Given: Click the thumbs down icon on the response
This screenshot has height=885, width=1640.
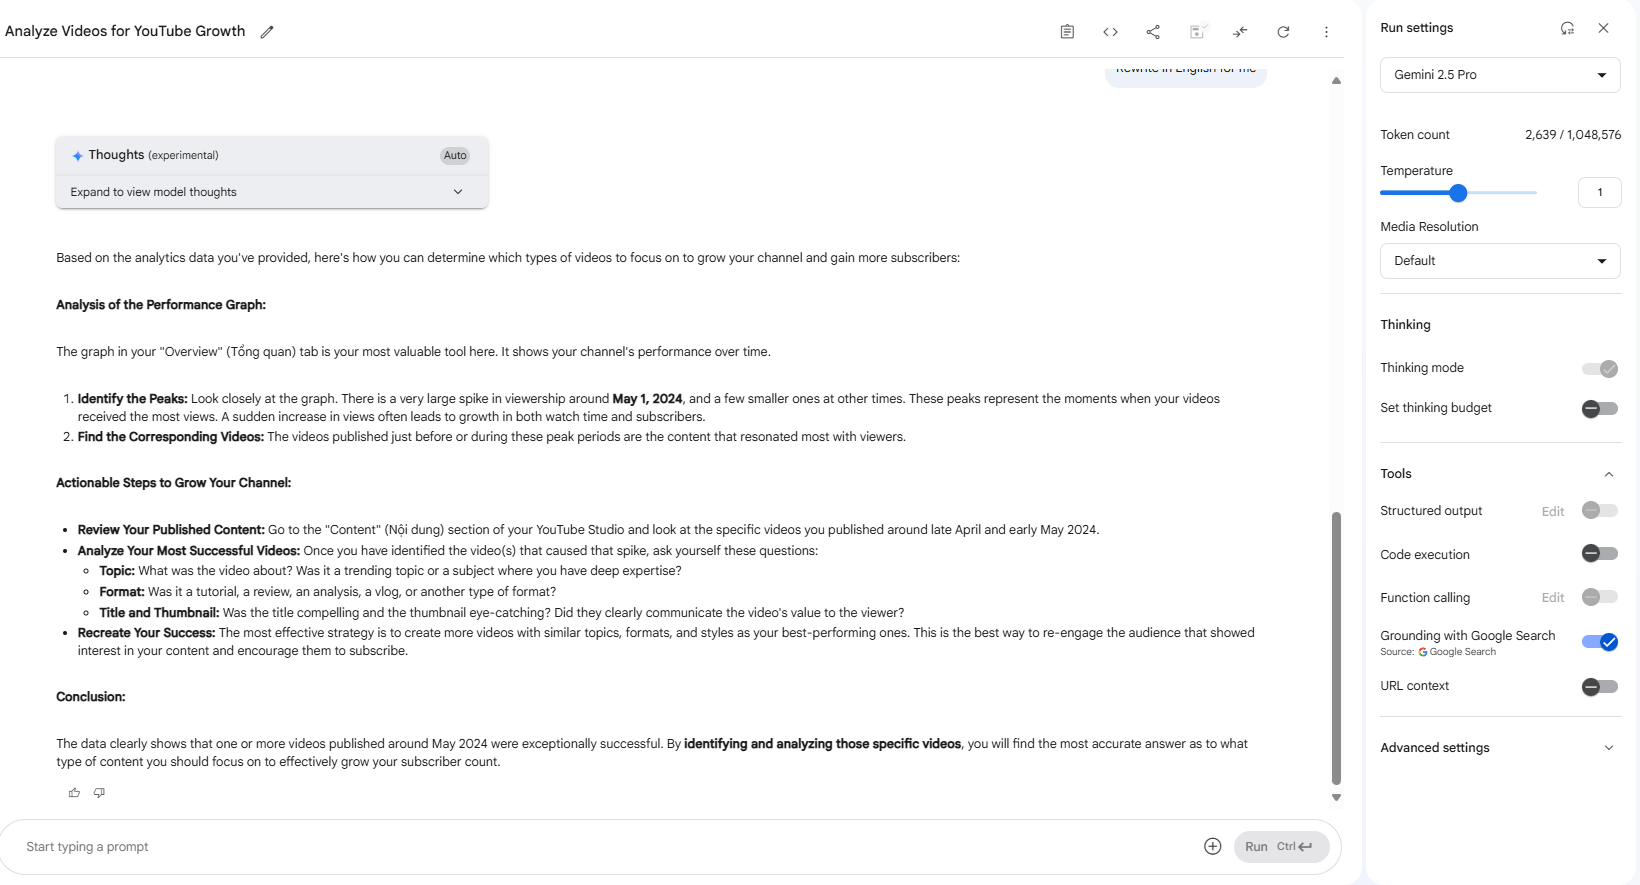Looking at the screenshot, I should coord(99,793).
